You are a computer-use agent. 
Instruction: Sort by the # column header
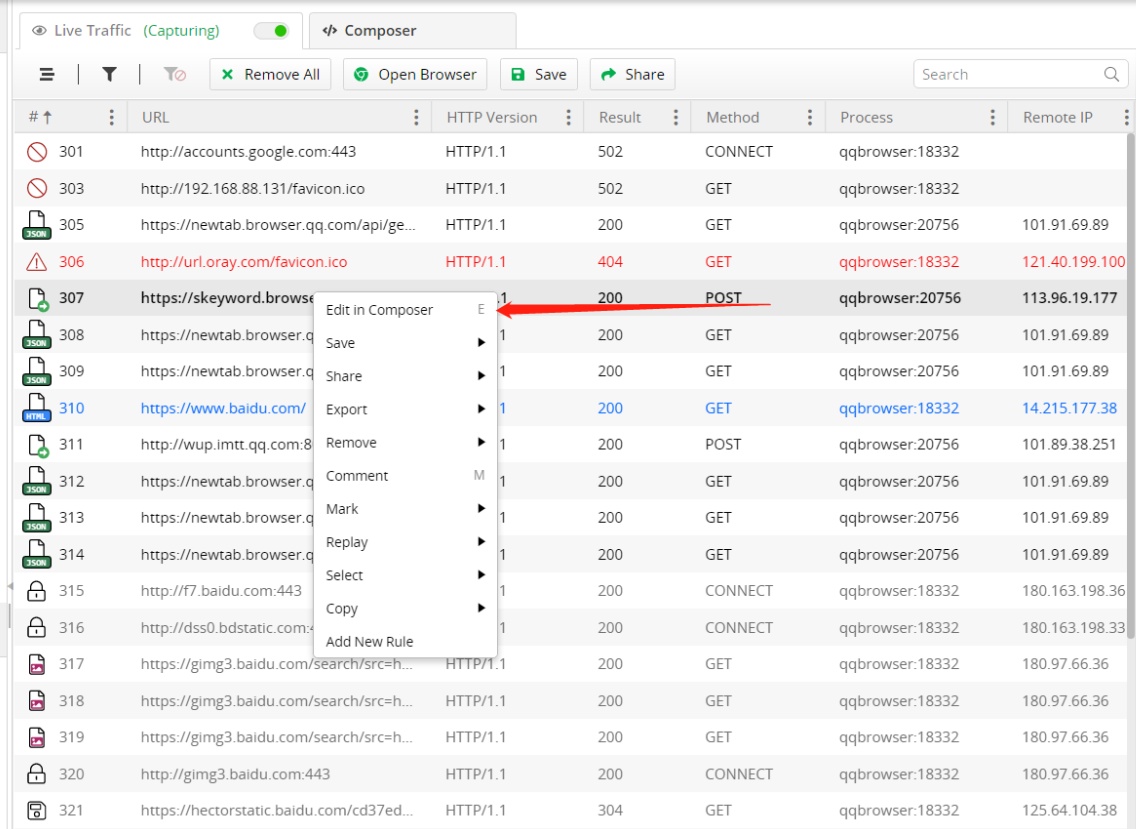(40, 117)
